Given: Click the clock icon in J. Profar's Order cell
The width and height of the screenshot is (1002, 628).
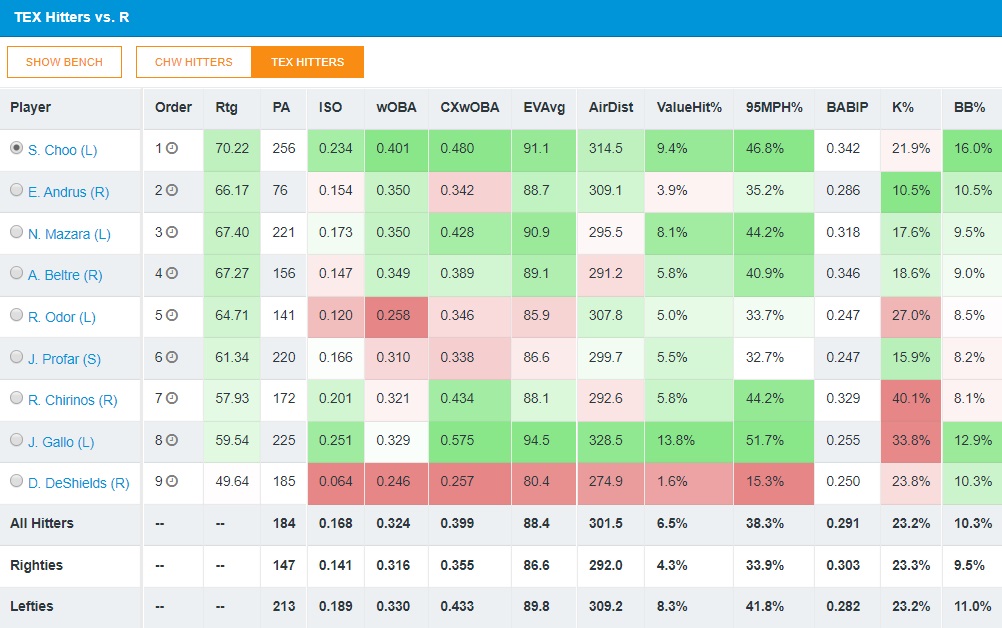Looking at the screenshot, I should pyautogui.click(x=172, y=358).
